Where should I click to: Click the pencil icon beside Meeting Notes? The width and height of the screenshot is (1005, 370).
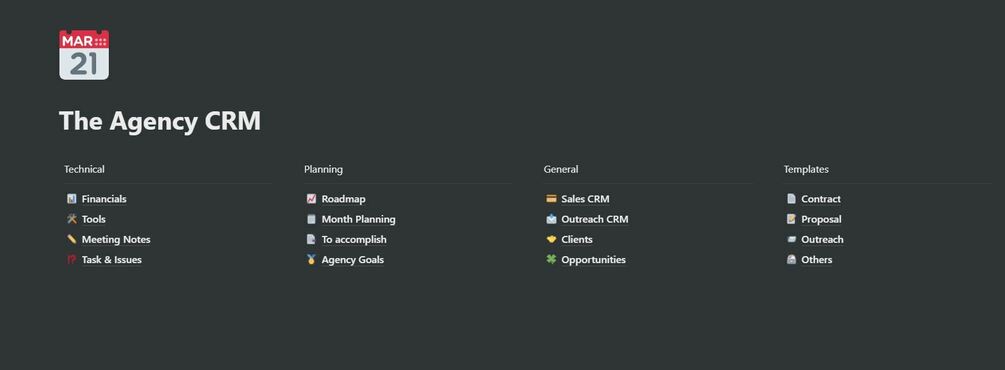point(71,239)
